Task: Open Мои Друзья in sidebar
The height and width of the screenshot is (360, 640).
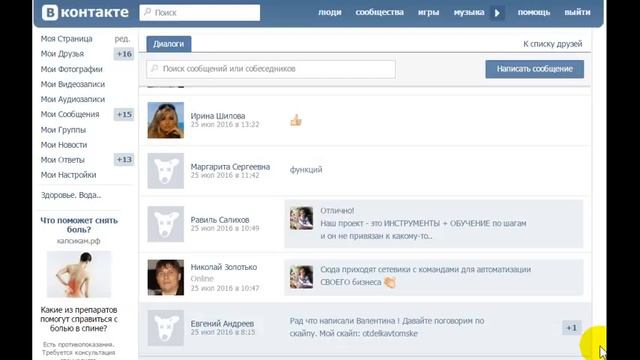Action: 62,54
